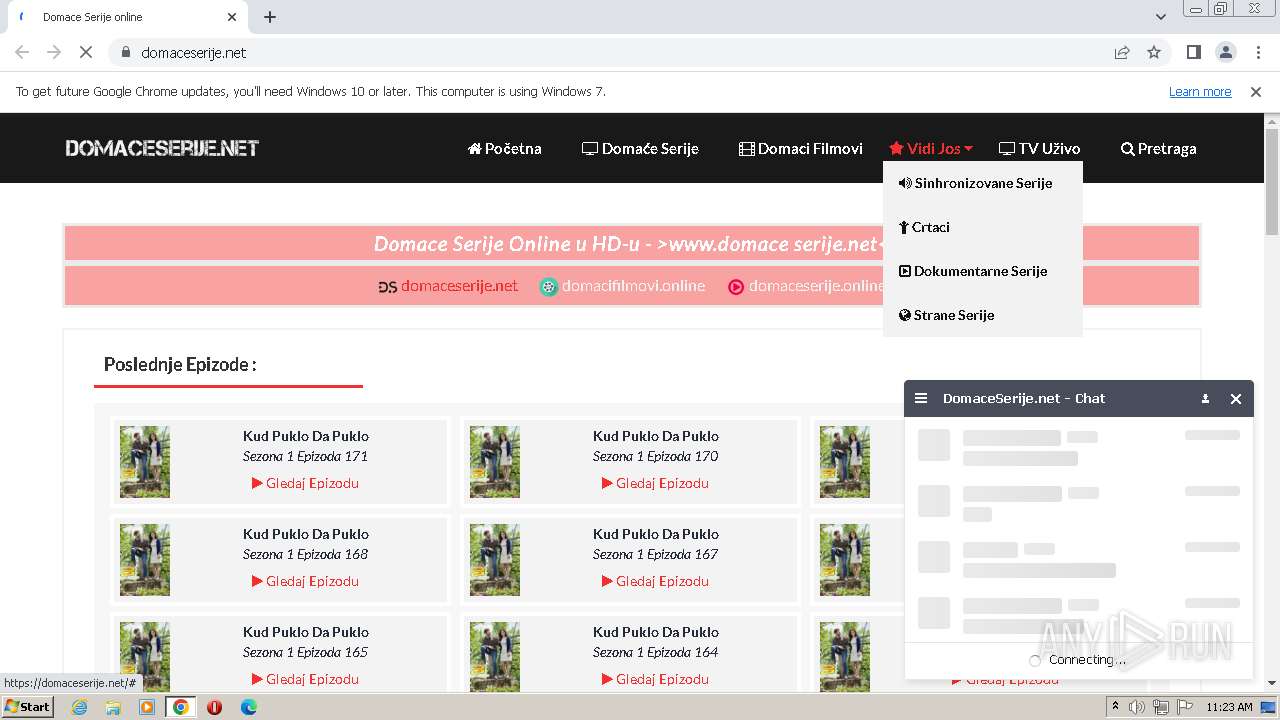Open the Pretraga search

(1159, 148)
